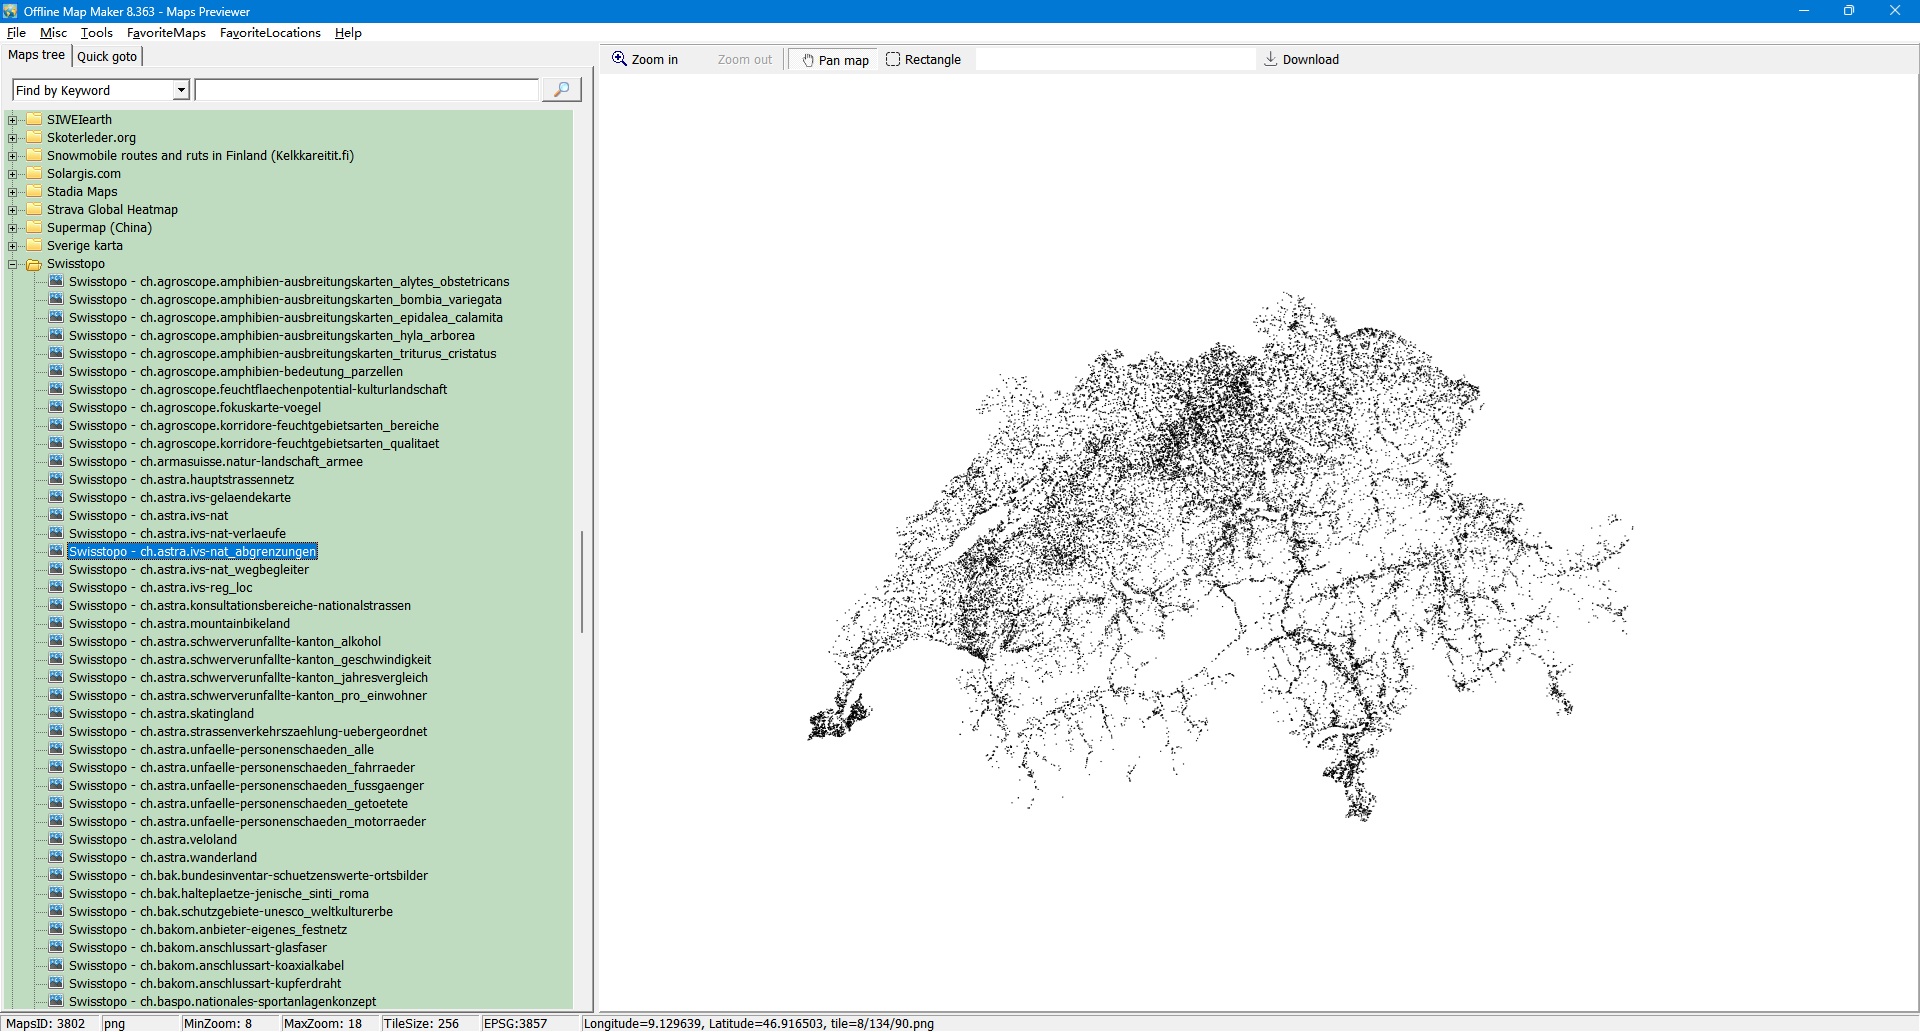Viewport: 1920px width, 1032px height.
Task: Click the Download arrow icon
Action: [x=1270, y=59]
